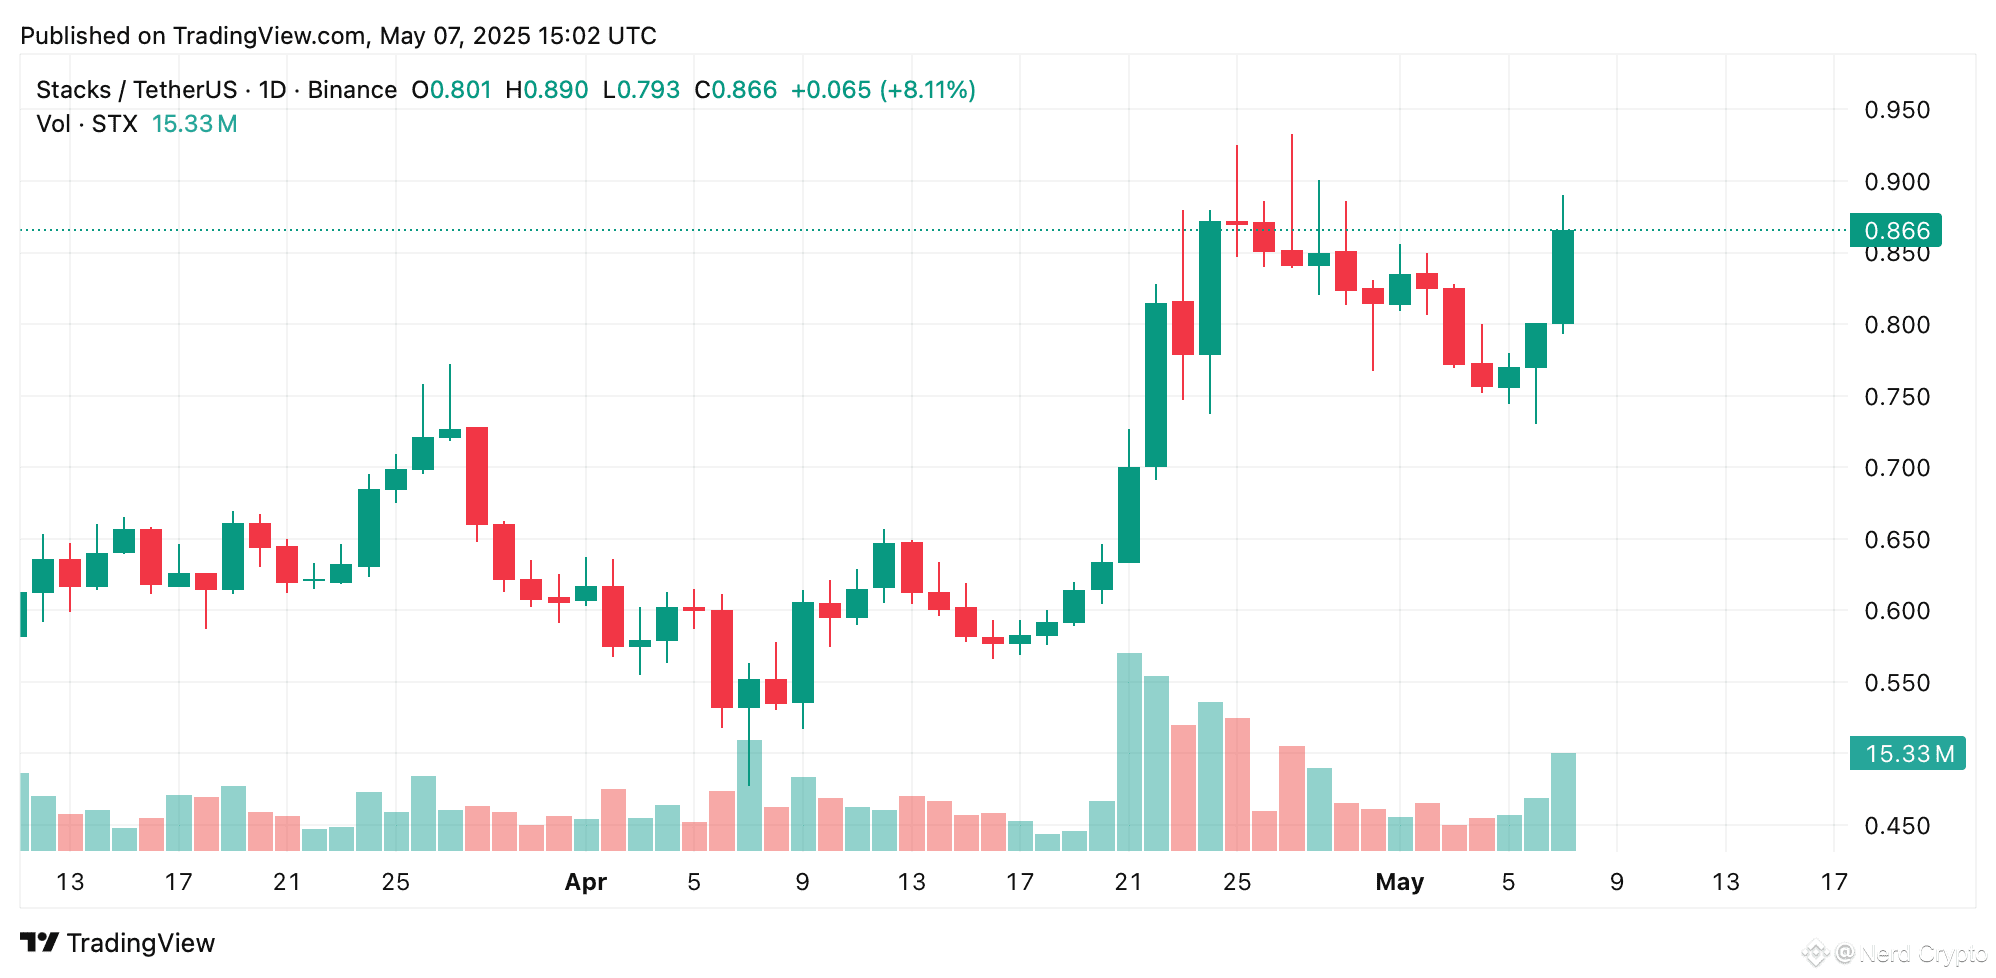Click the latest volume bar beside 15.33 M
This screenshot has height=978, width=1996.
click(1563, 802)
